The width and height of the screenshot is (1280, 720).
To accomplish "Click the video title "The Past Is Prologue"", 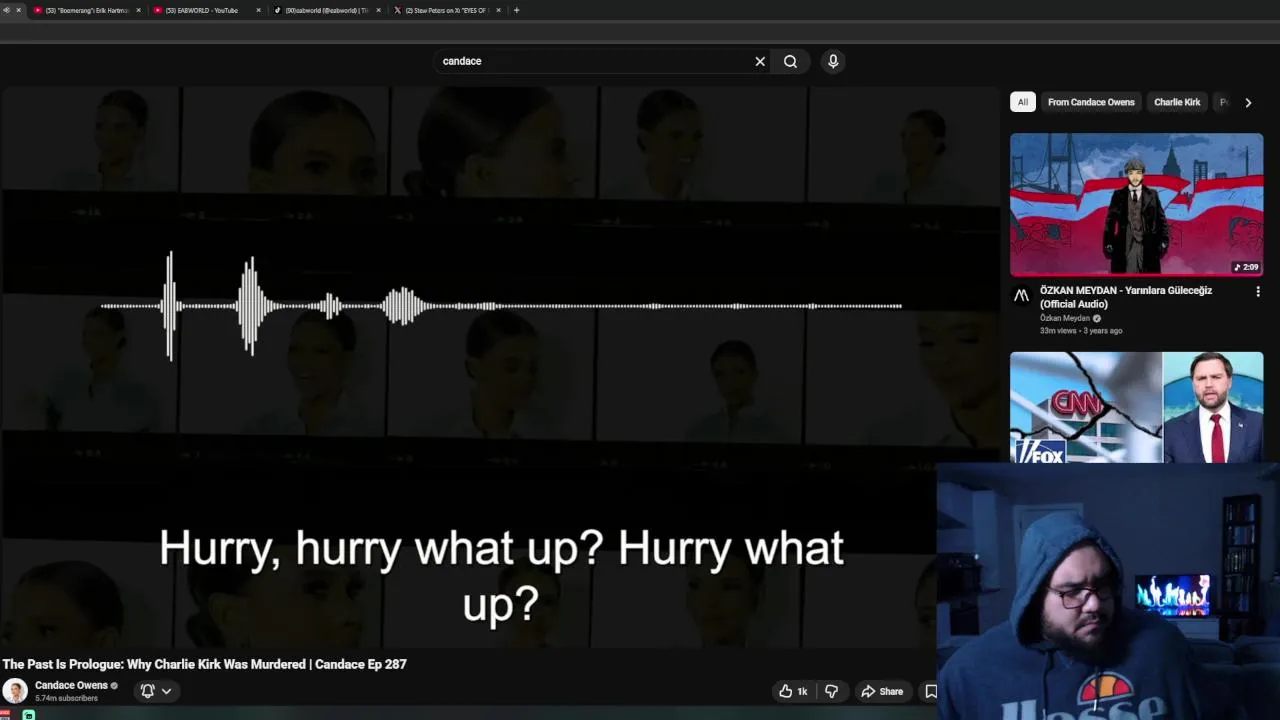I will pyautogui.click(x=204, y=664).
